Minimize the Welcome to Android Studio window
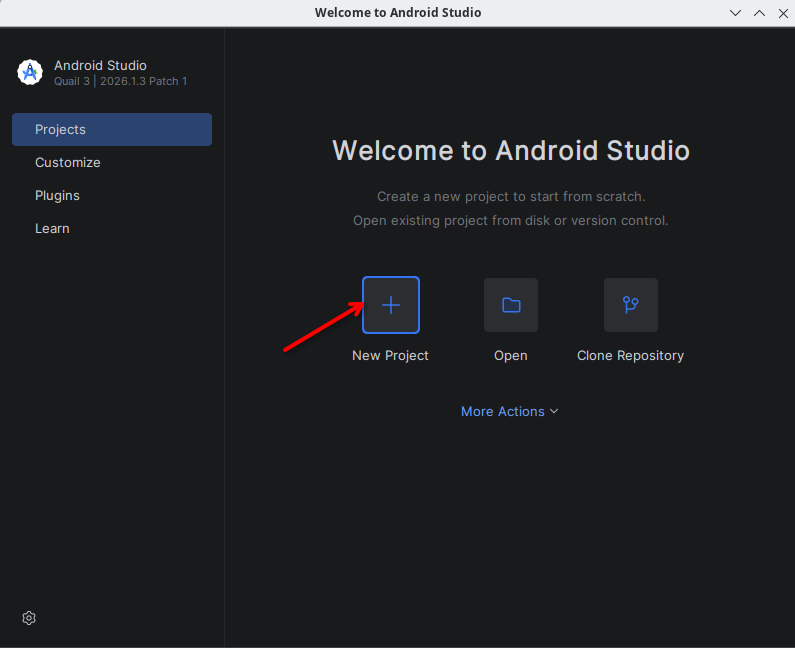The width and height of the screenshot is (795, 648). [x=735, y=13]
